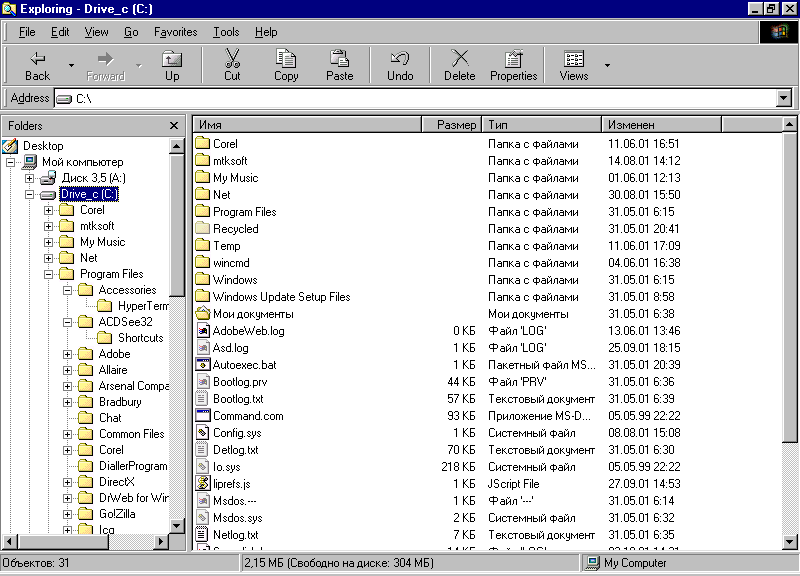The image size is (800, 576).
Task: Select the Мои документы folder icon
Action: (203, 313)
